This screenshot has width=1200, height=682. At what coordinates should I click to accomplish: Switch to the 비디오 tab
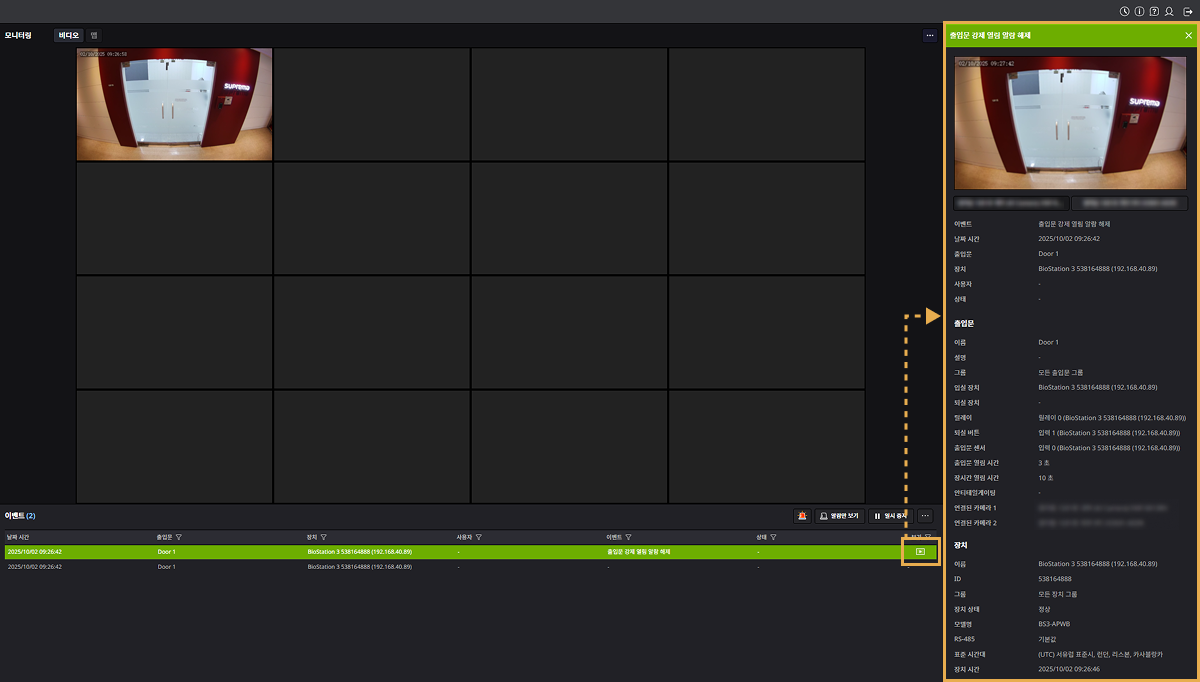(x=68, y=35)
